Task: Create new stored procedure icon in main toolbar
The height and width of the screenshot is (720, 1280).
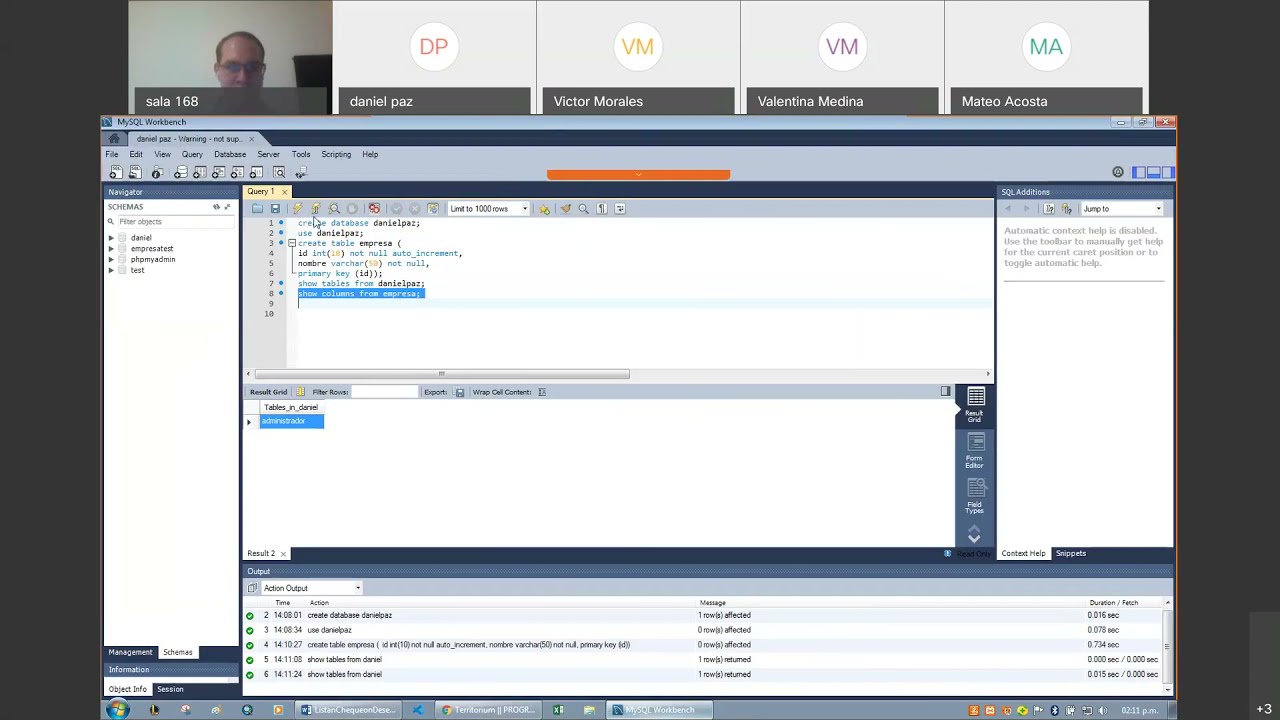Action: pos(237,173)
